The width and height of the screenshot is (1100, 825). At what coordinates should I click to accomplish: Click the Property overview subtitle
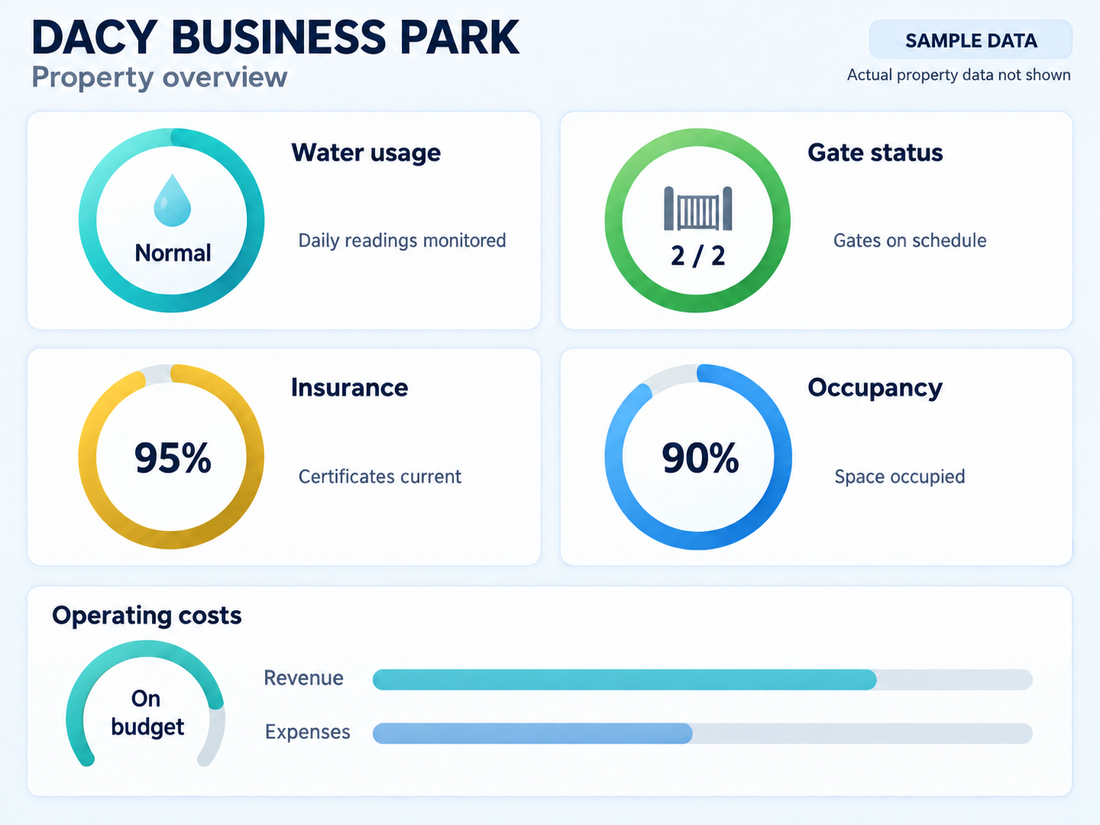[160, 77]
